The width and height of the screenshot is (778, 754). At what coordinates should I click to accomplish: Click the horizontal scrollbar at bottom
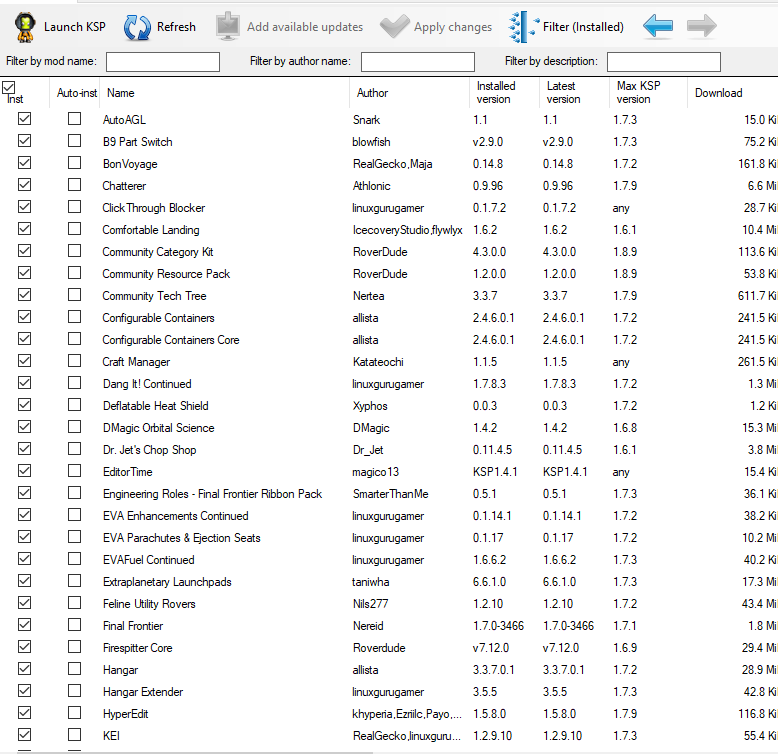[x=194, y=753]
